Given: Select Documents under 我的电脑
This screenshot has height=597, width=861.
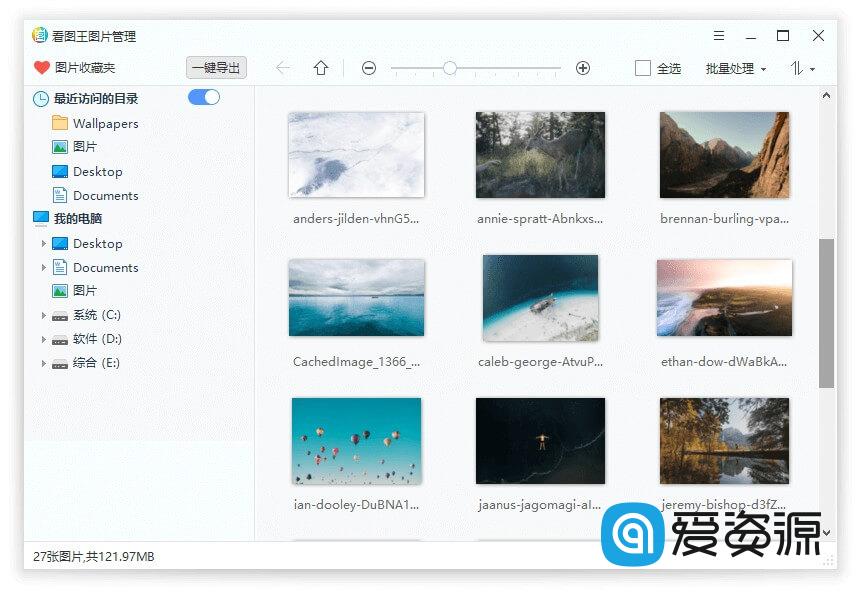Looking at the screenshot, I should pyautogui.click(x=103, y=267).
